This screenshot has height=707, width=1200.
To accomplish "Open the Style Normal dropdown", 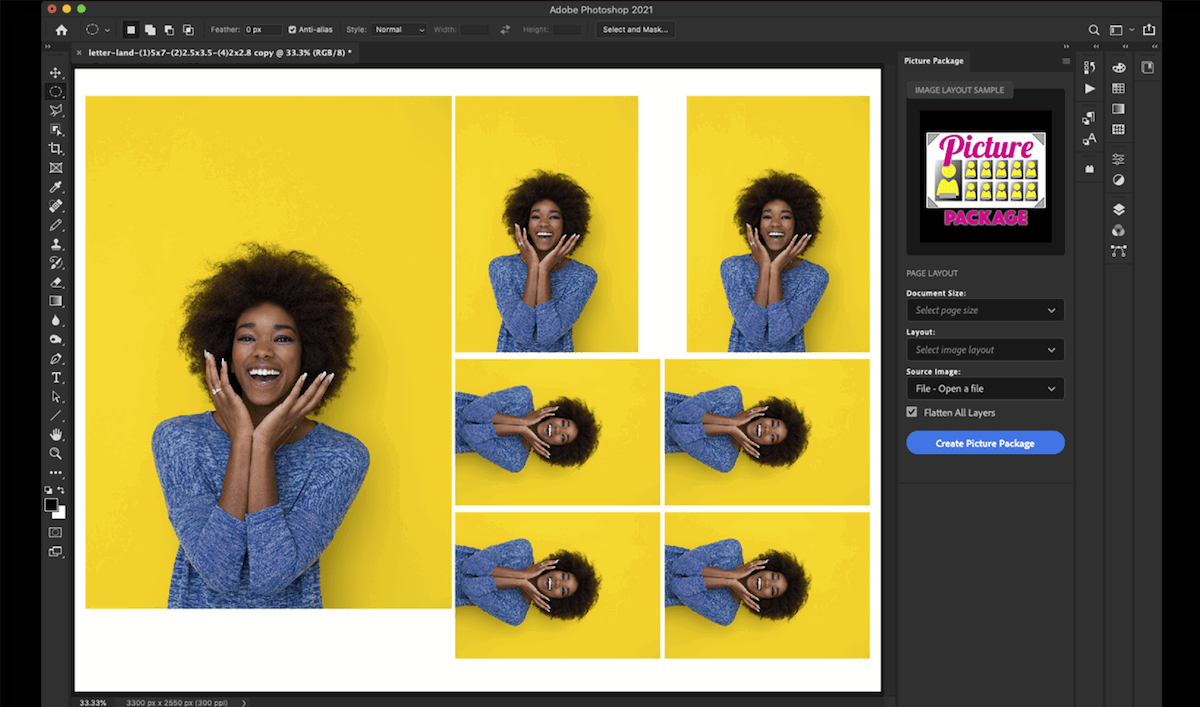I will tap(399, 30).
